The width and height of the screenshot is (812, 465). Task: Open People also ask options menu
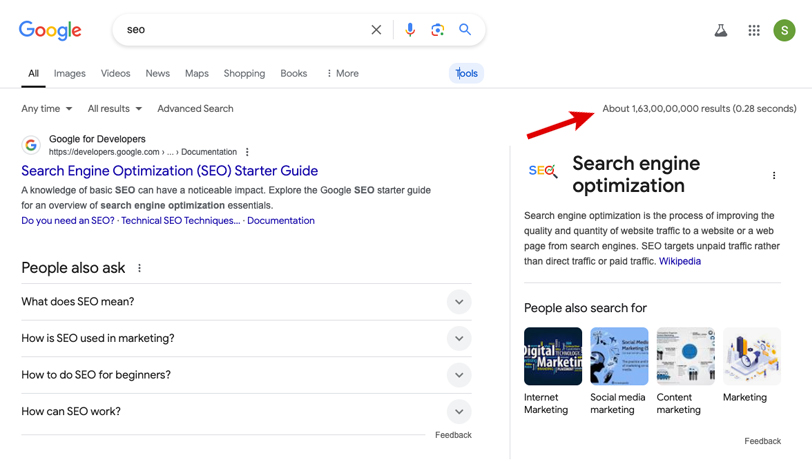(x=139, y=268)
